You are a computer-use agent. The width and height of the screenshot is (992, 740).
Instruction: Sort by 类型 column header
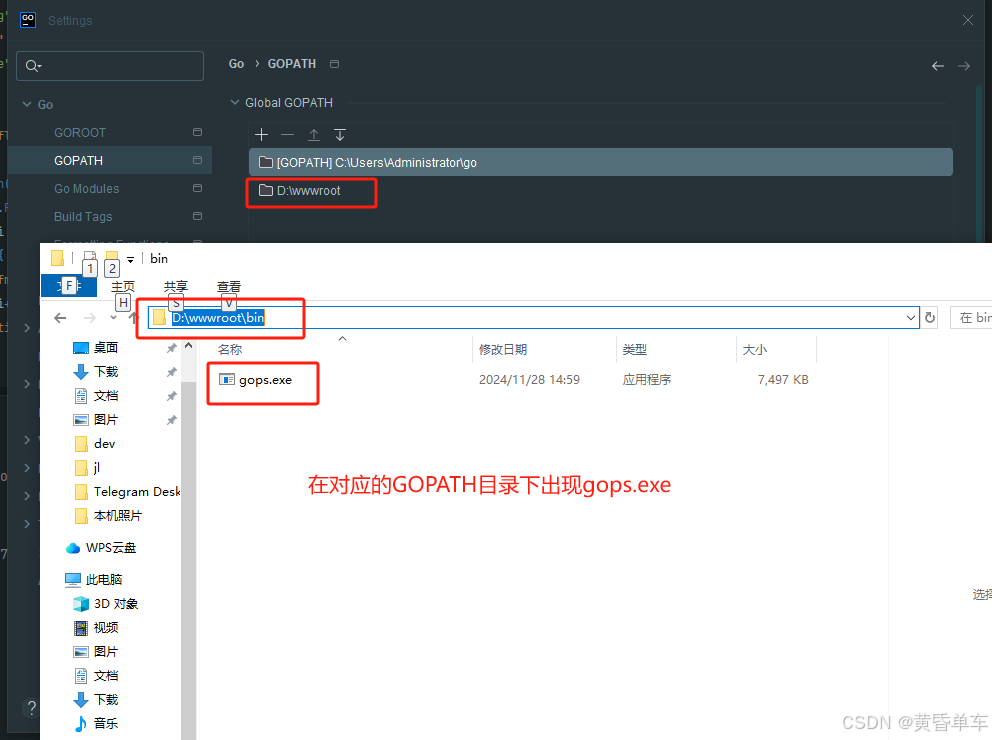coord(635,350)
